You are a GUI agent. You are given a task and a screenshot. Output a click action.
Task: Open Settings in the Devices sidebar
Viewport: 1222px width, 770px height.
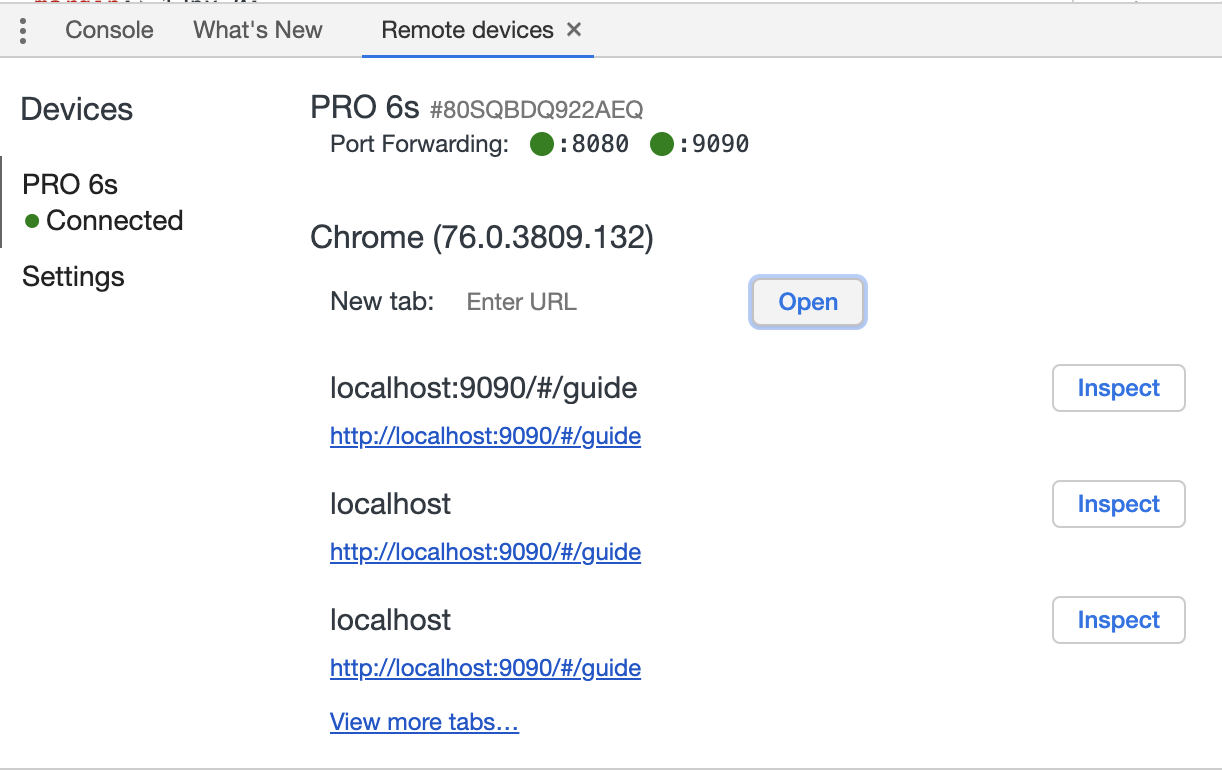73,277
